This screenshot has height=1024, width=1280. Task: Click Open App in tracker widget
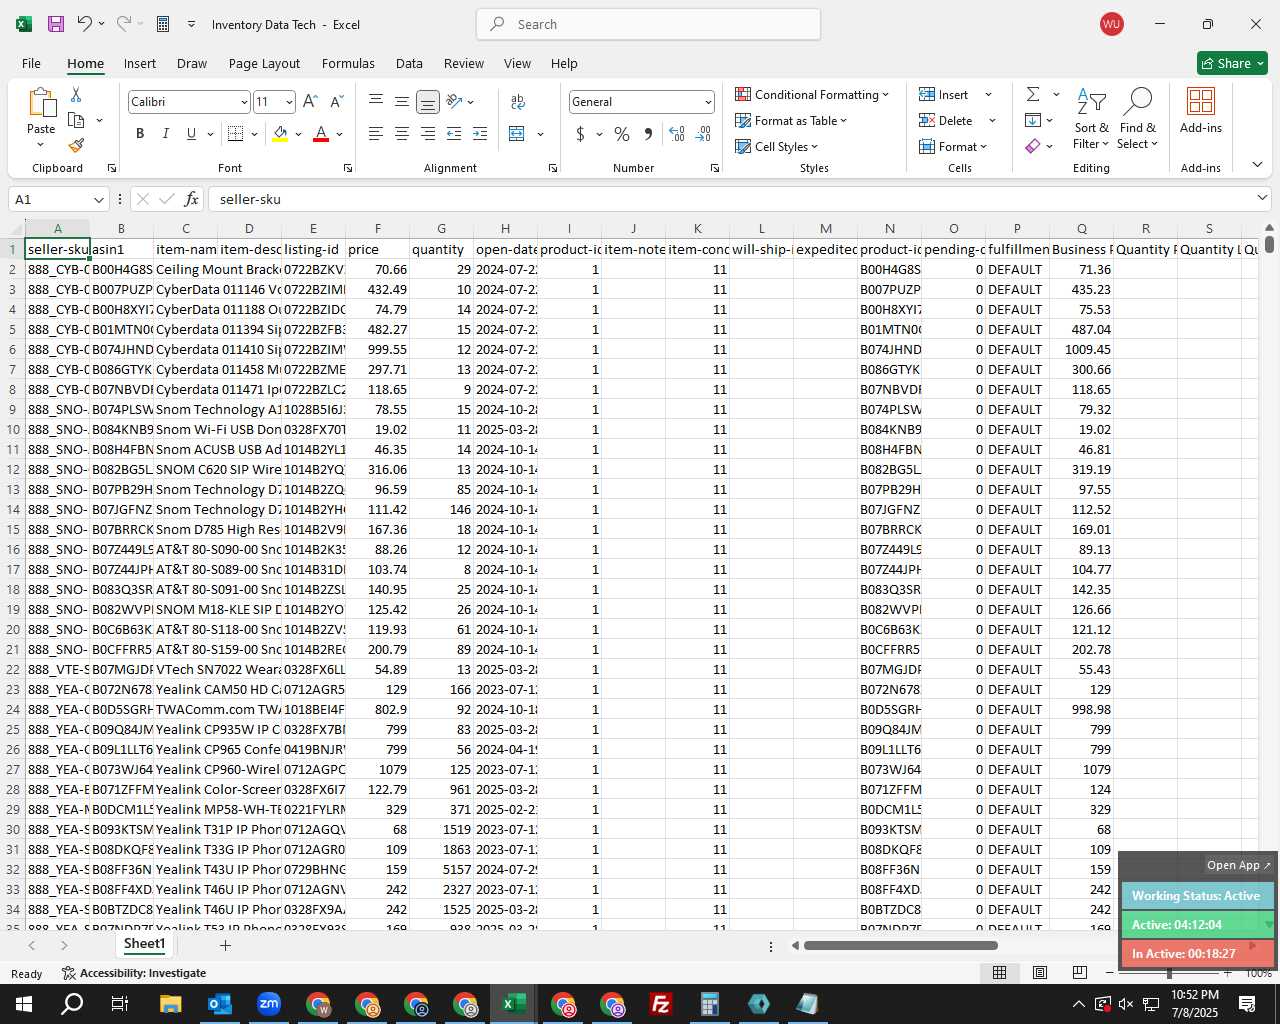1238,865
